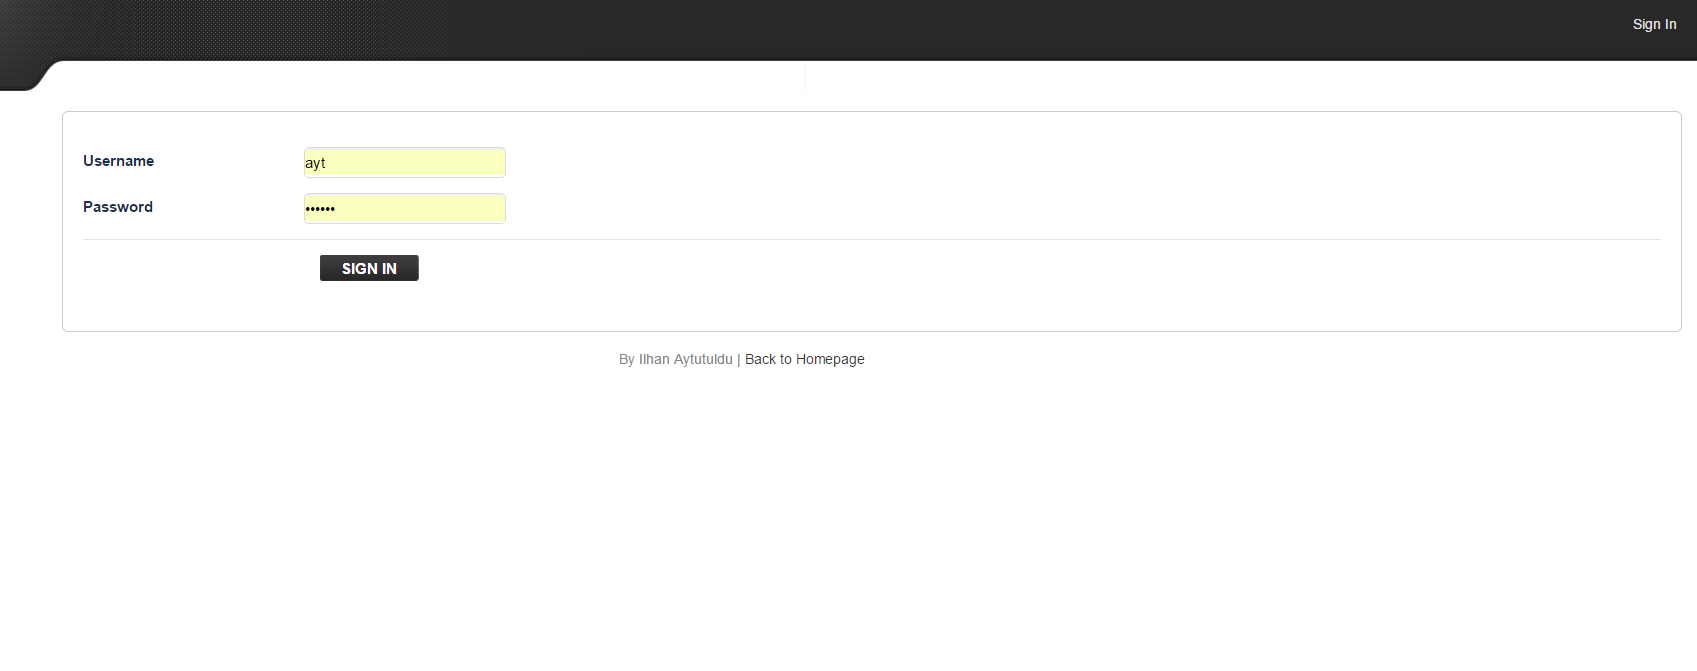This screenshot has width=1697, height=671.
Task: Click empty space inside the login panel
Action: coord(1000,180)
